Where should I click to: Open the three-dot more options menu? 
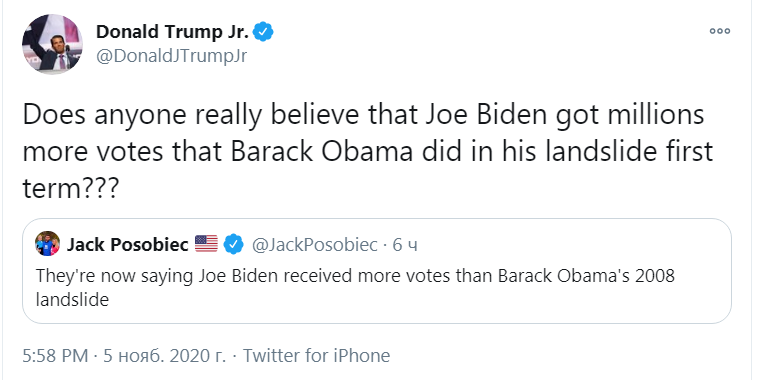pos(720,31)
